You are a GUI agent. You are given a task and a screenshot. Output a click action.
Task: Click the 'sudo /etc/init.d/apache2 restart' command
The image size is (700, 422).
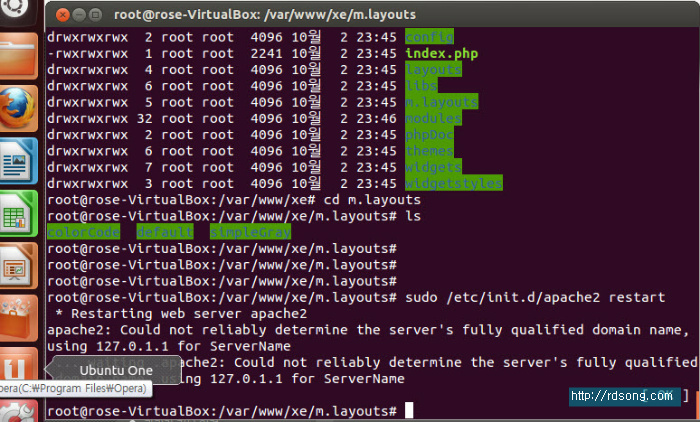pyautogui.click(x=535, y=297)
